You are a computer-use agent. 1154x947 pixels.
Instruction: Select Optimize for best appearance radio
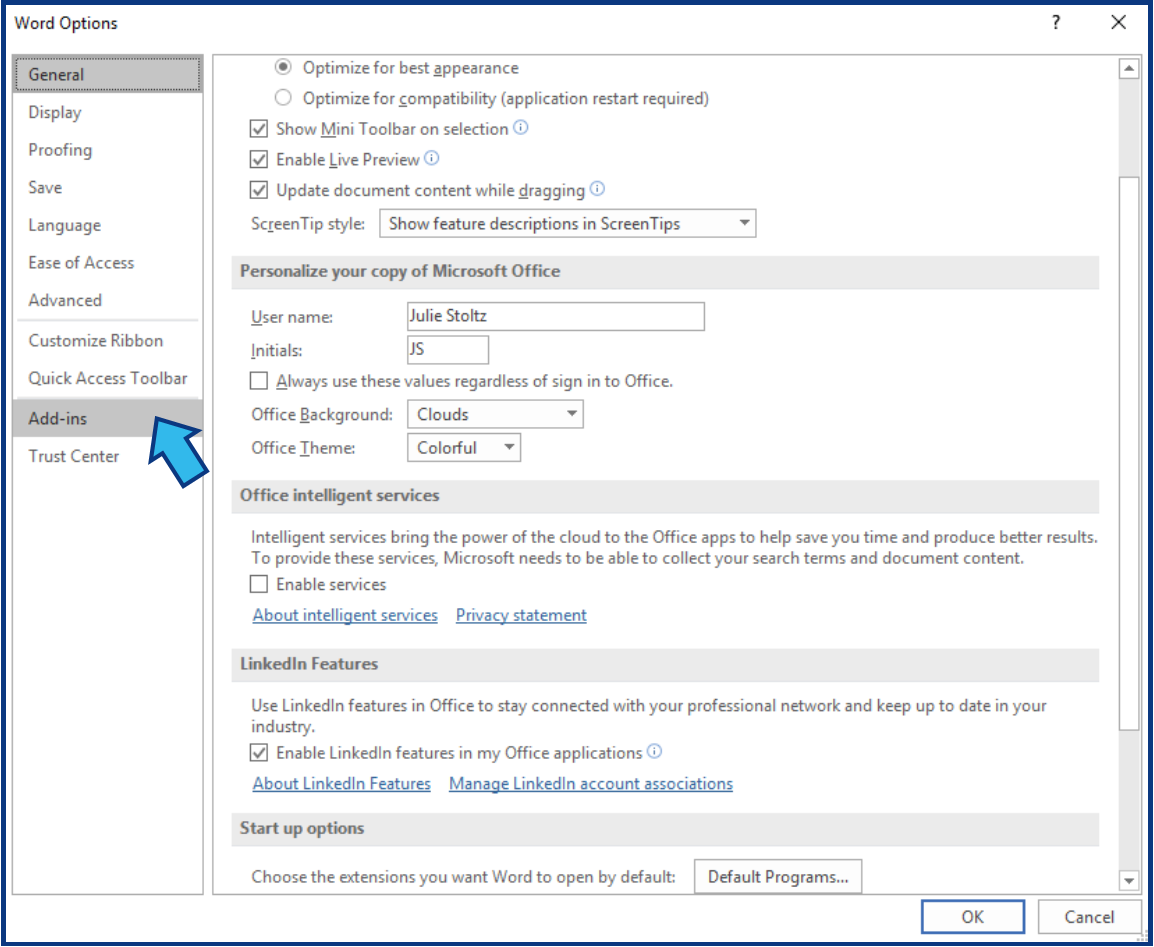click(x=283, y=67)
